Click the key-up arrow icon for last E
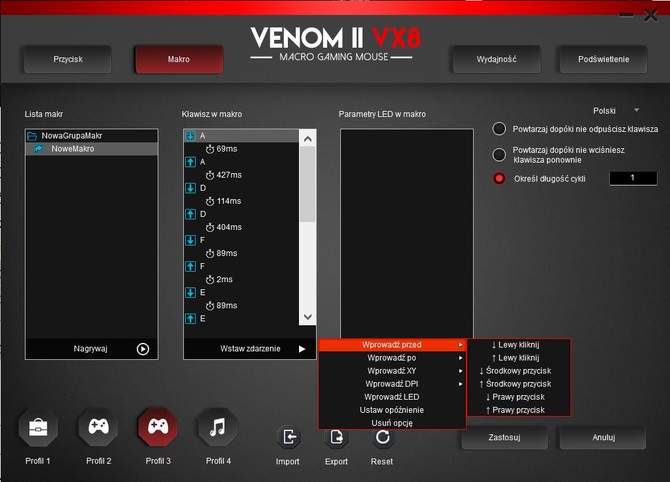This screenshot has width=670, height=482. click(x=191, y=318)
